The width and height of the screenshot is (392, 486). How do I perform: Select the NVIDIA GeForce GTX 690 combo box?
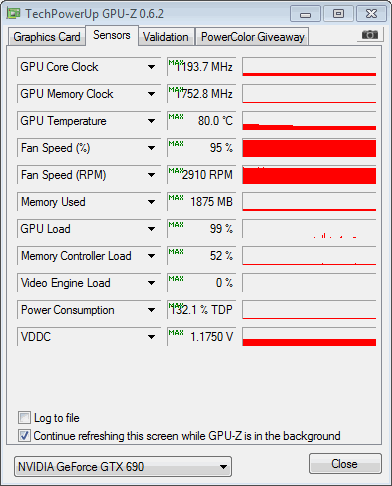tap(123, 467)
